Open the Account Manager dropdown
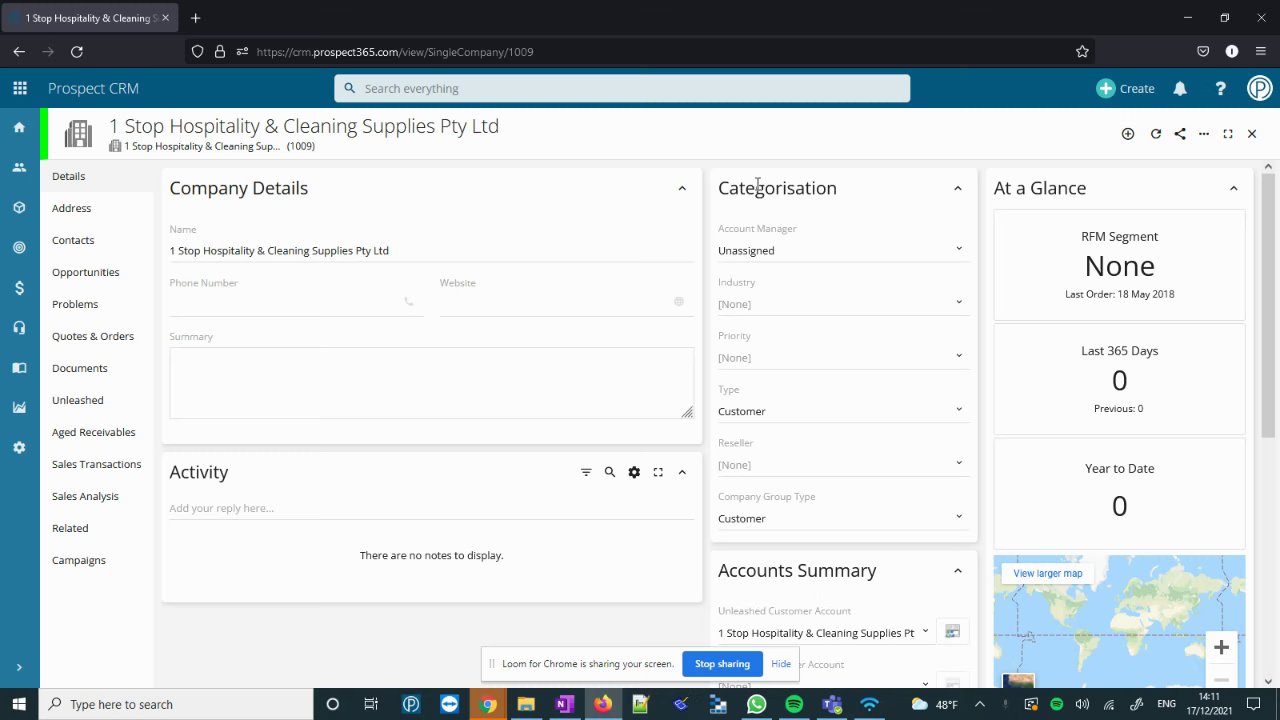The image size is (1280, 720). (x=842, y=250)
